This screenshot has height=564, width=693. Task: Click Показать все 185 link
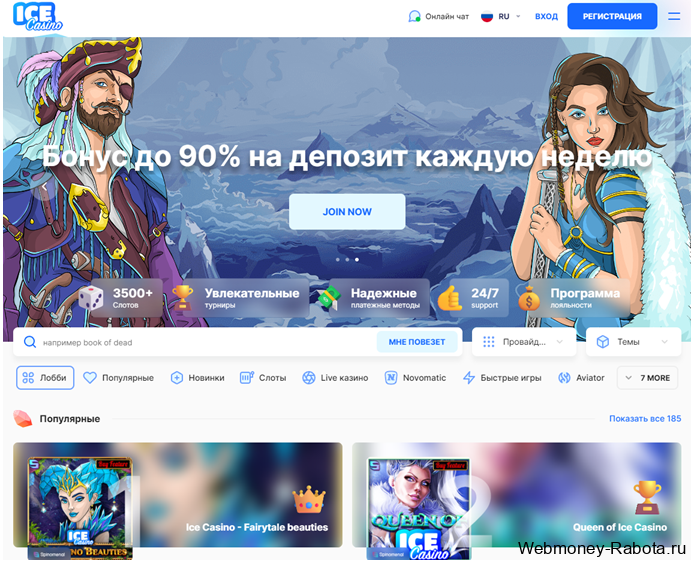645,419
